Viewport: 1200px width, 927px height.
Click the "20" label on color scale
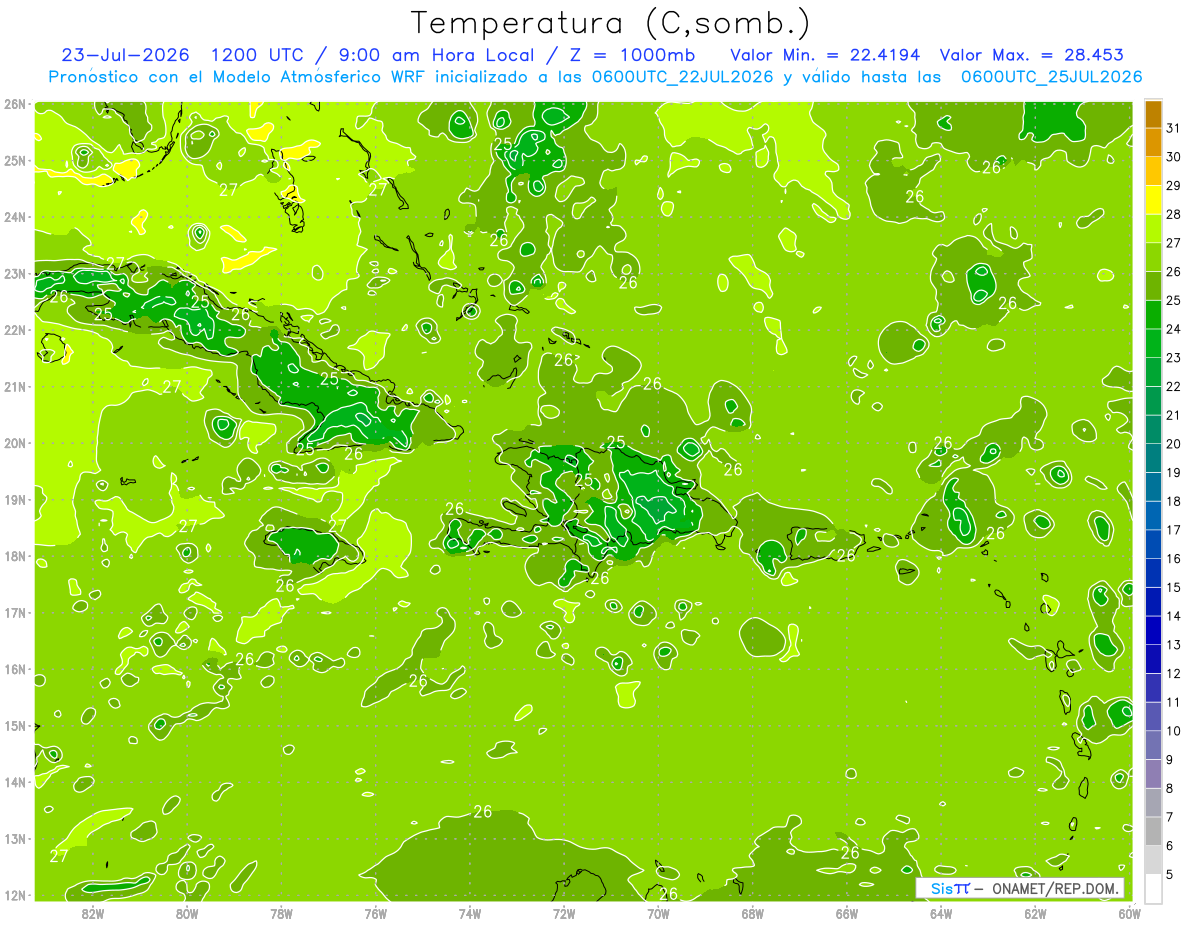pos(1174,444)
